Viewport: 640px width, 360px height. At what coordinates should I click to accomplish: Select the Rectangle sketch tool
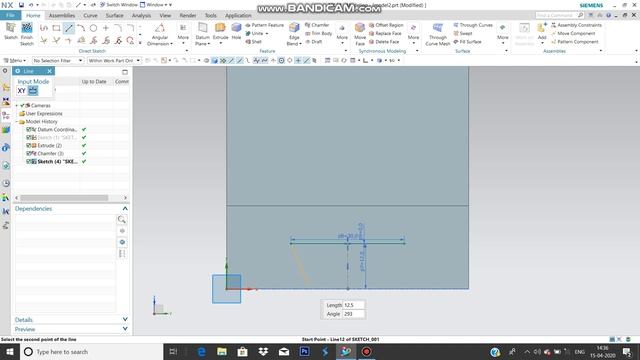[x=56, y=28]
